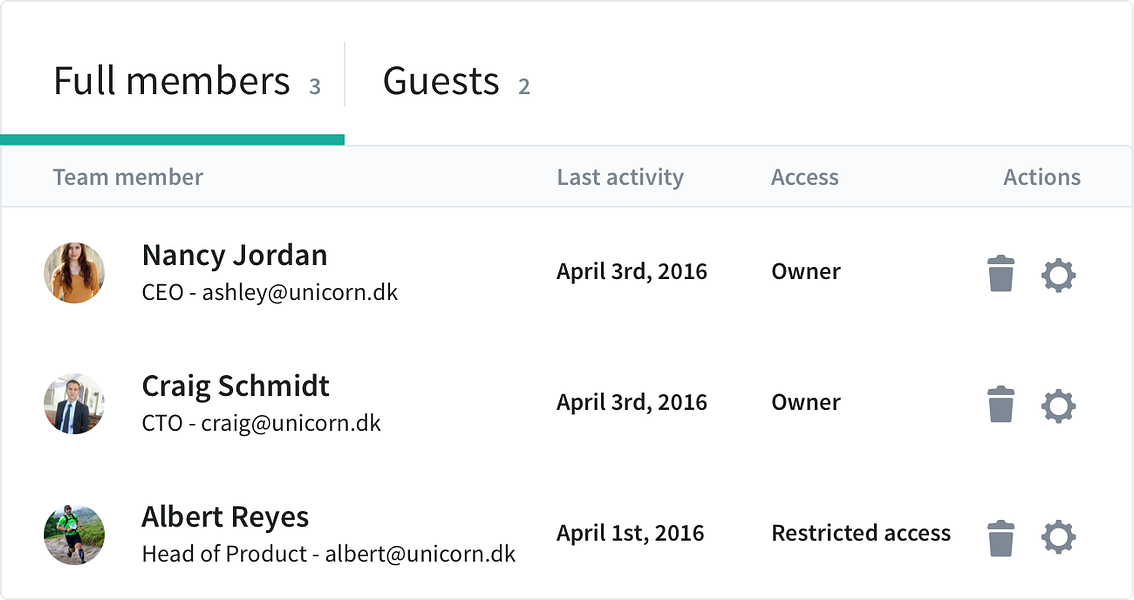This screenshot has height=600, width=1134.
Task: Open gear settings for Albert Reyes
Action: coord(1059,537)
